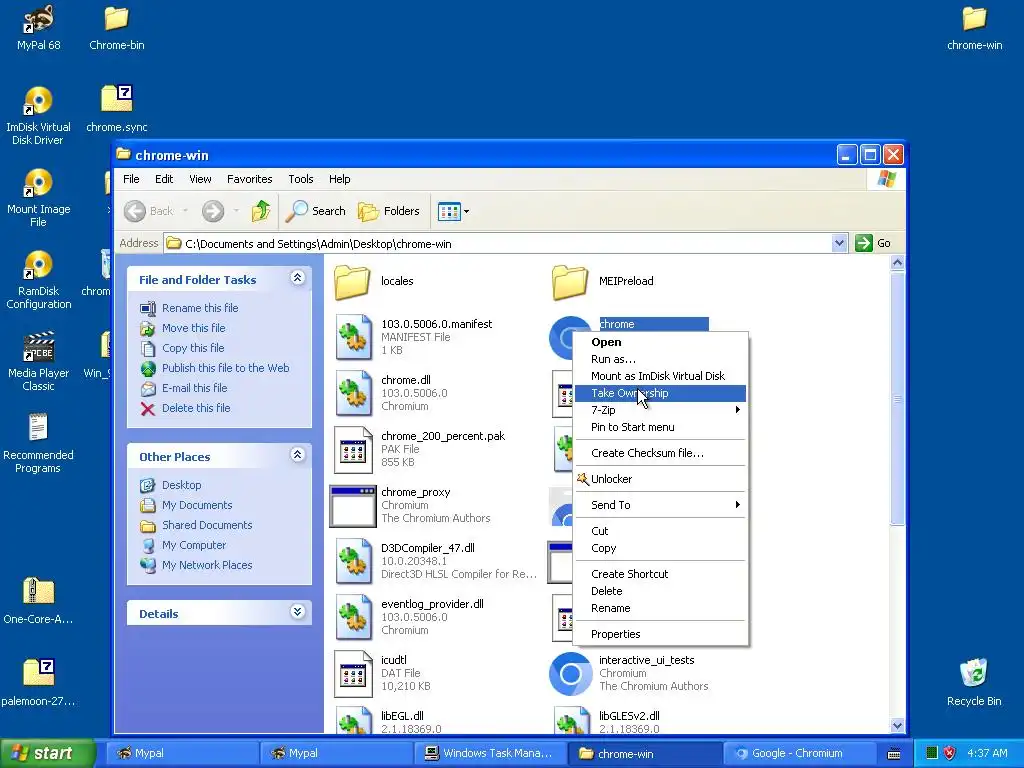Click the file list scroll down arrow
This screenshot has width=1024, height=768.
[x=897, y=725]
